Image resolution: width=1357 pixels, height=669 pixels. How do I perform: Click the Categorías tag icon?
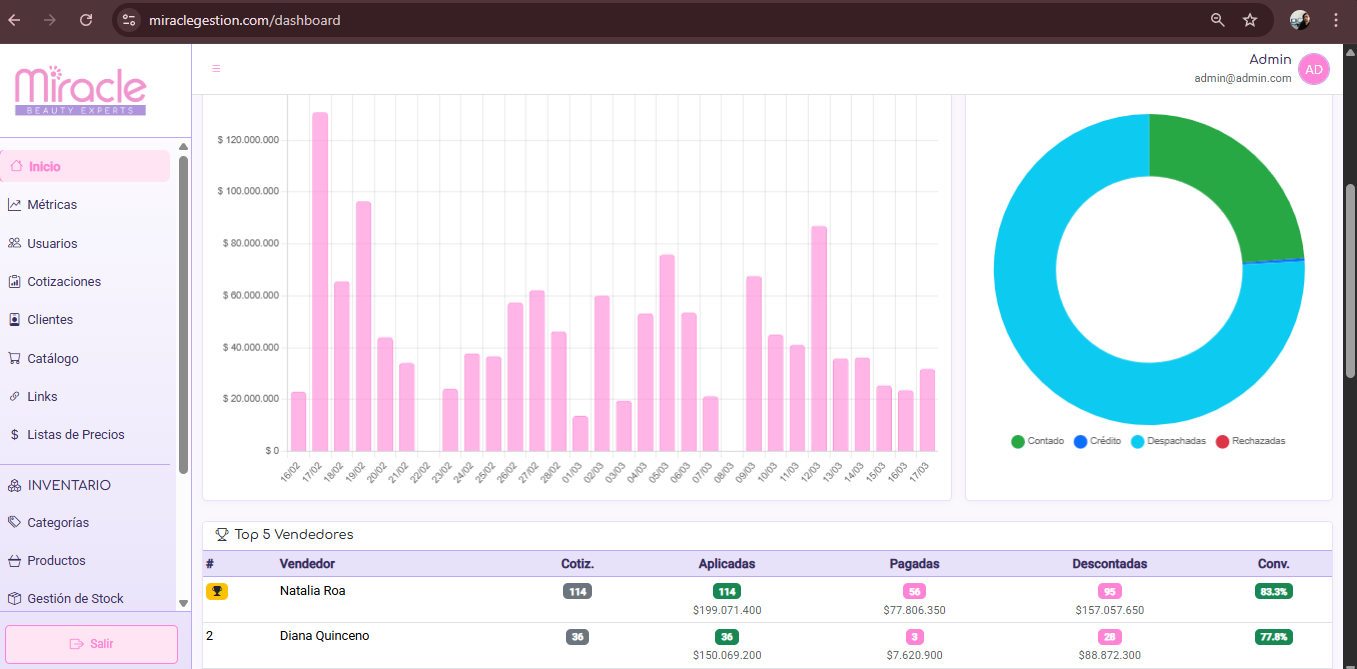coord(15,523)
